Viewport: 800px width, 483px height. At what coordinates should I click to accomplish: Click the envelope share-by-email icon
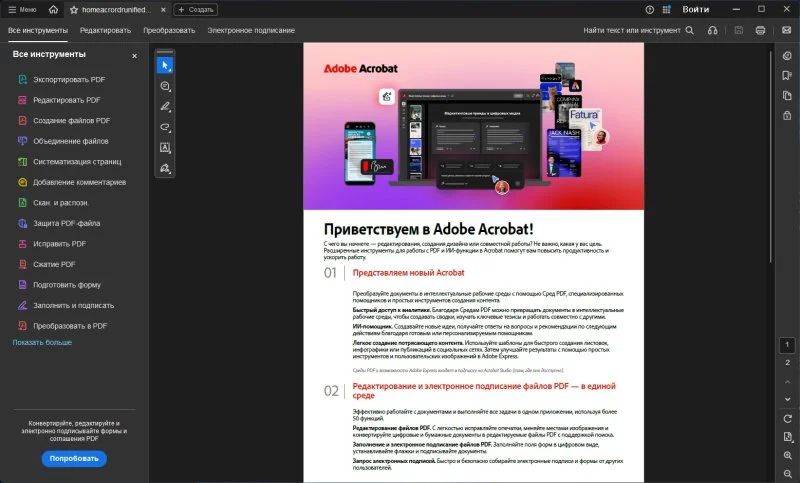click(786, 31)
